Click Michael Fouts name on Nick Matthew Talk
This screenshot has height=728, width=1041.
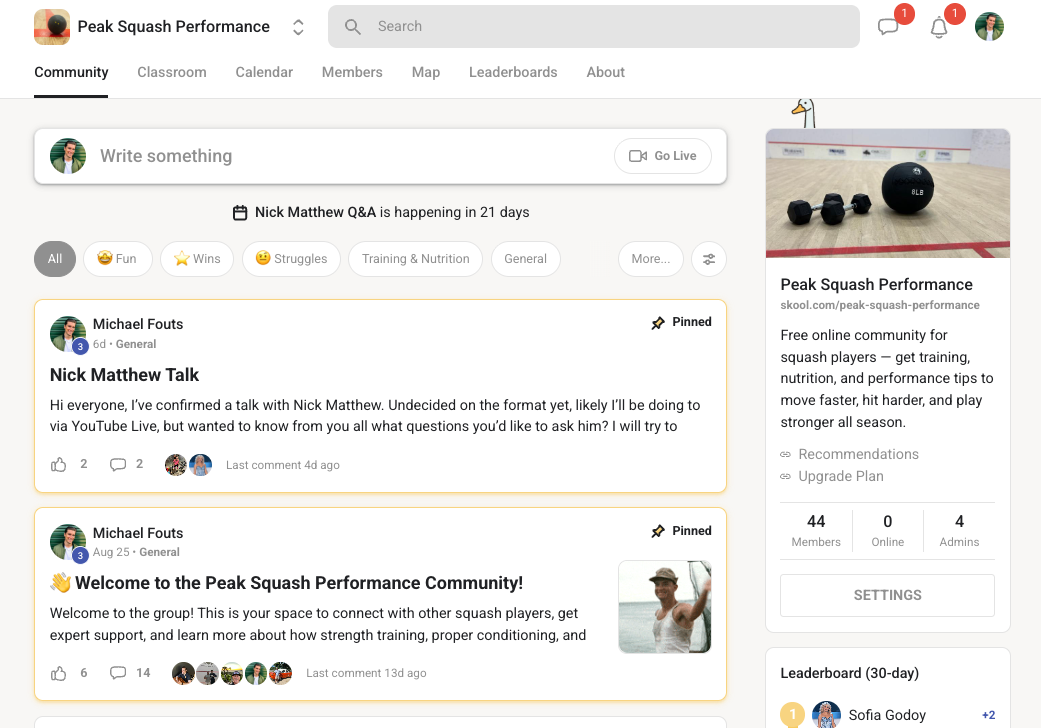138,324
